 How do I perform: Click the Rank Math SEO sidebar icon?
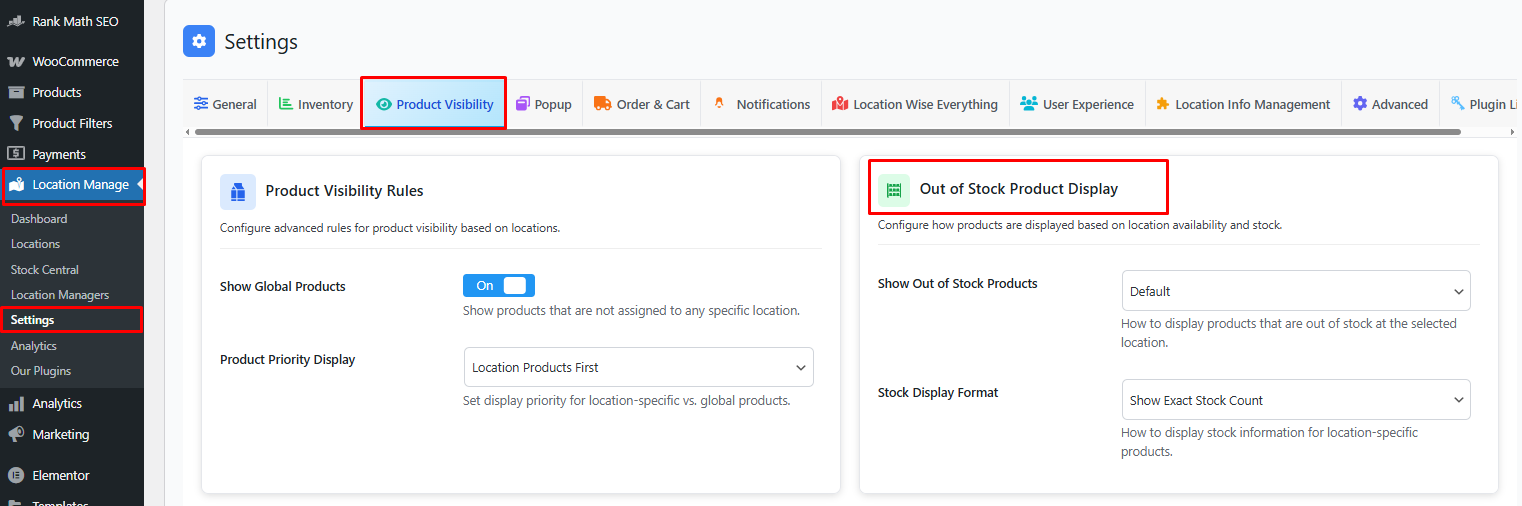coord(16,21)
